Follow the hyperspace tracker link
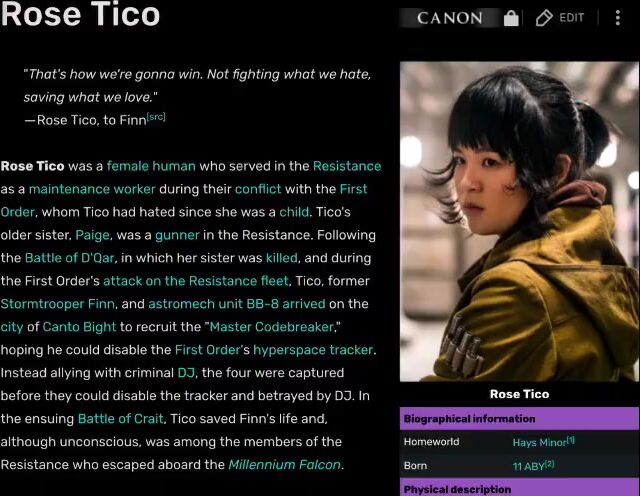The width and height of the screenshot is (640, 496). click(313, 350)
